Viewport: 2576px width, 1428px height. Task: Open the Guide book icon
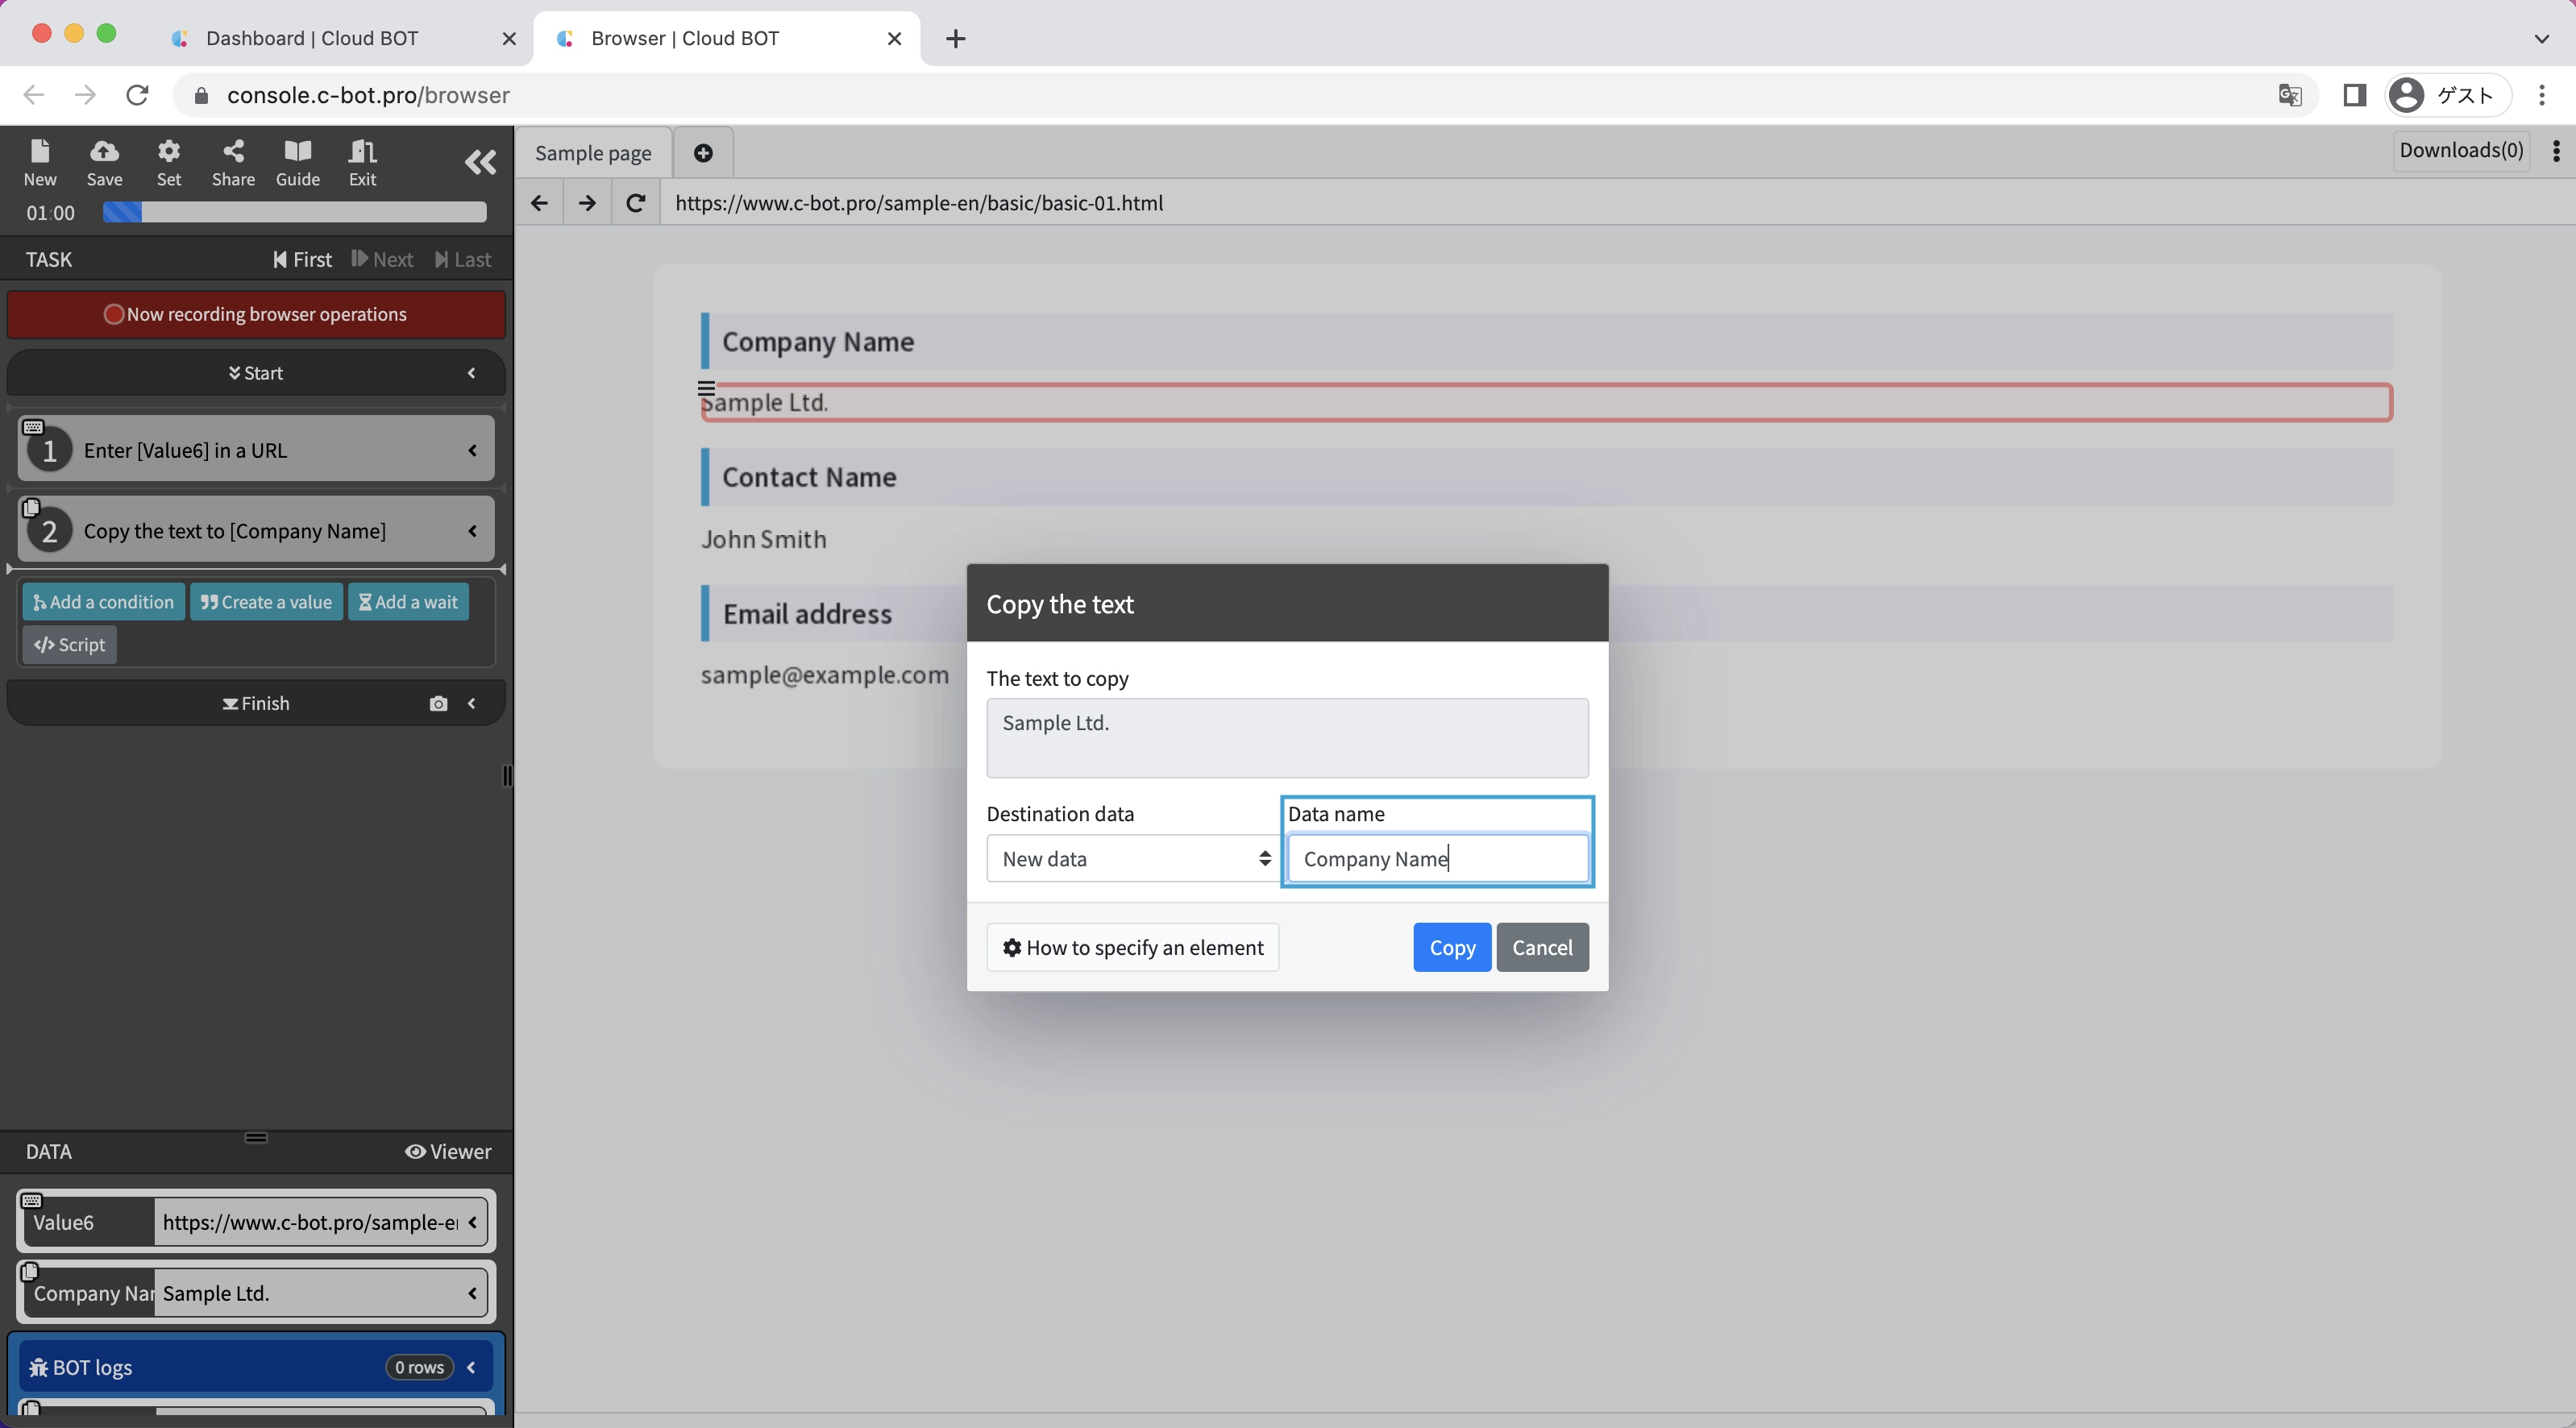point(297,152)
